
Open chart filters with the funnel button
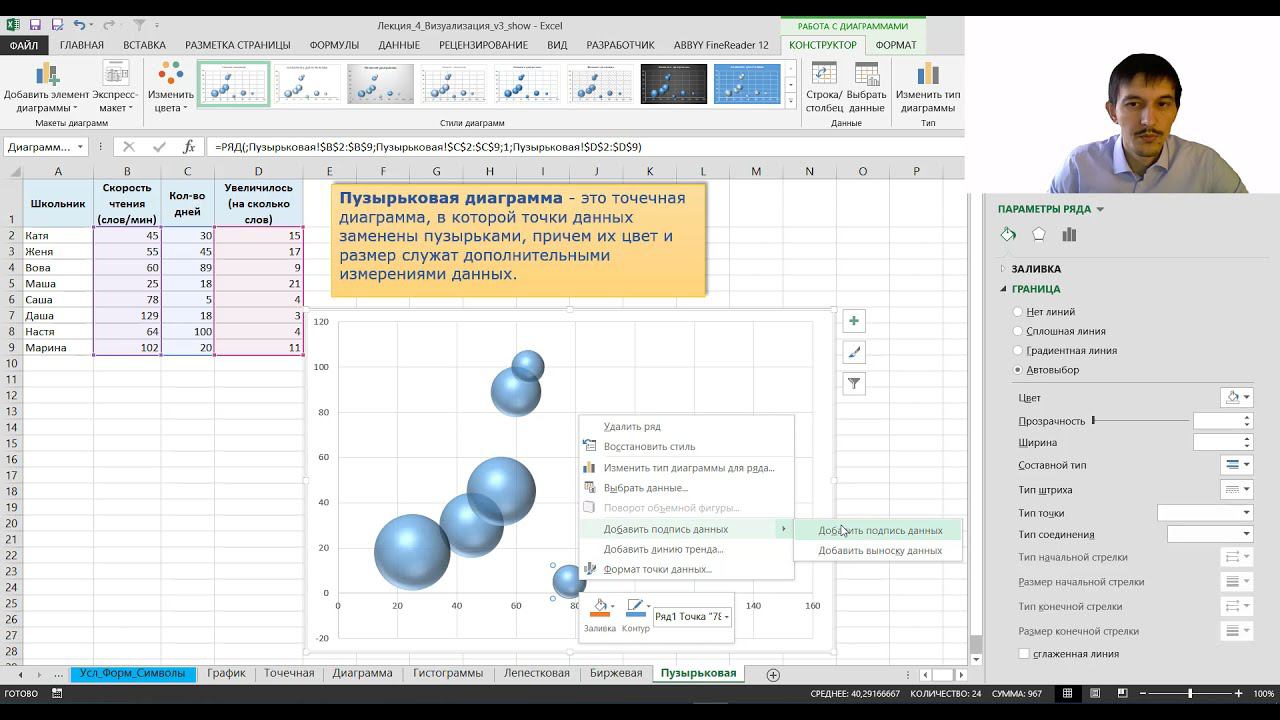point(854,383)
